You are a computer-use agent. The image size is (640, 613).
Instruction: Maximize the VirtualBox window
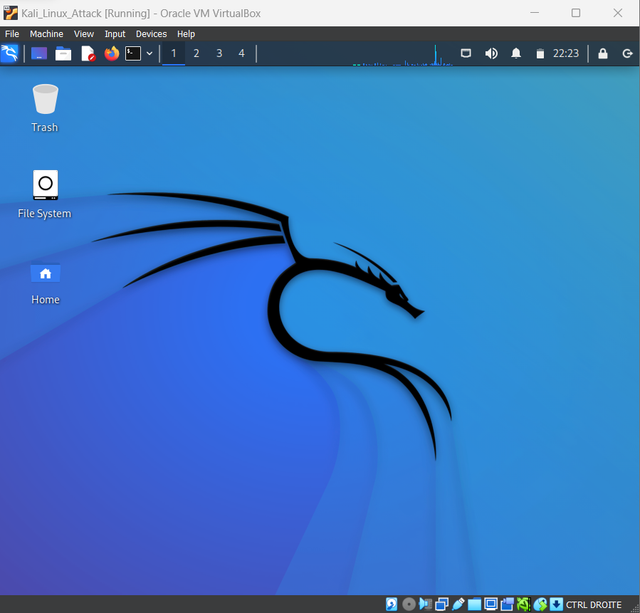[x=576, y=13]
